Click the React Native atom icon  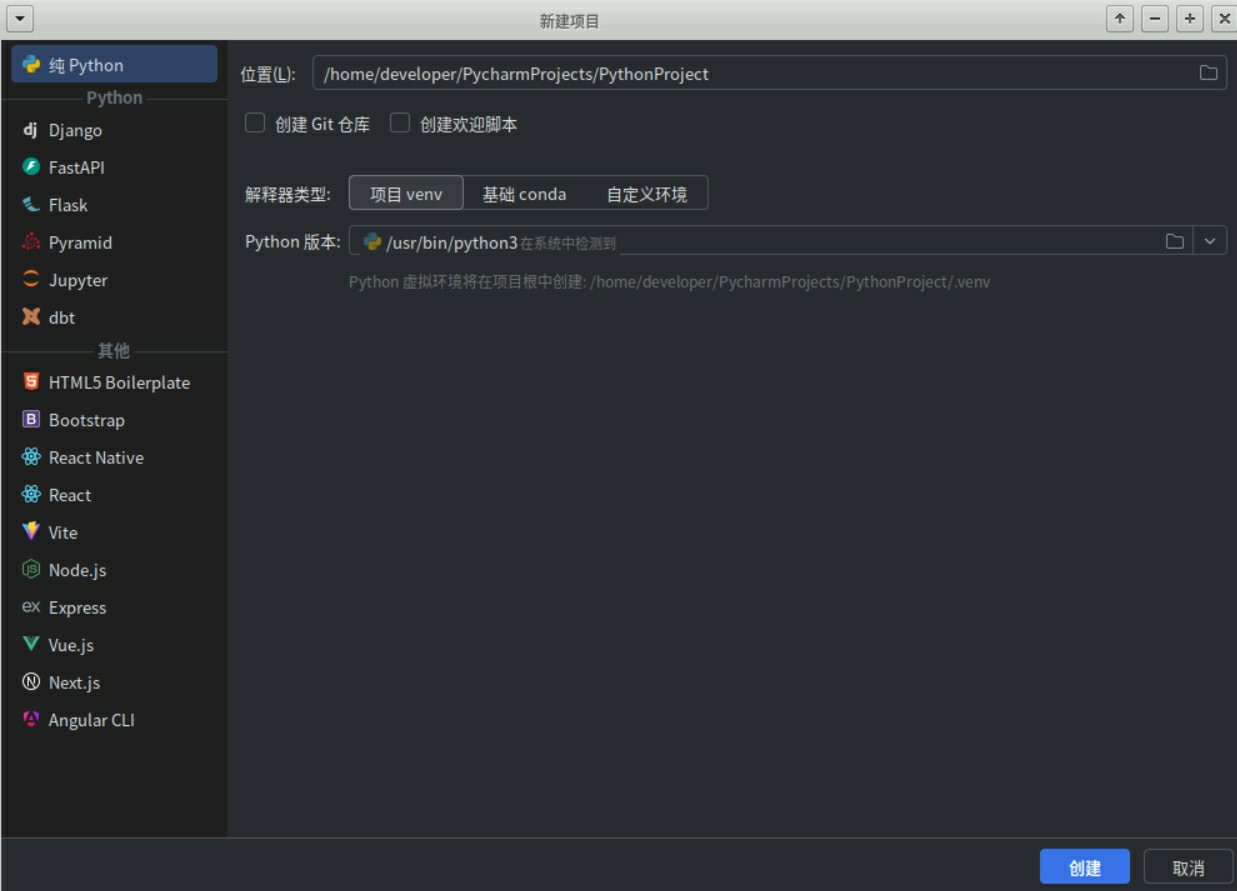point(31,457)
